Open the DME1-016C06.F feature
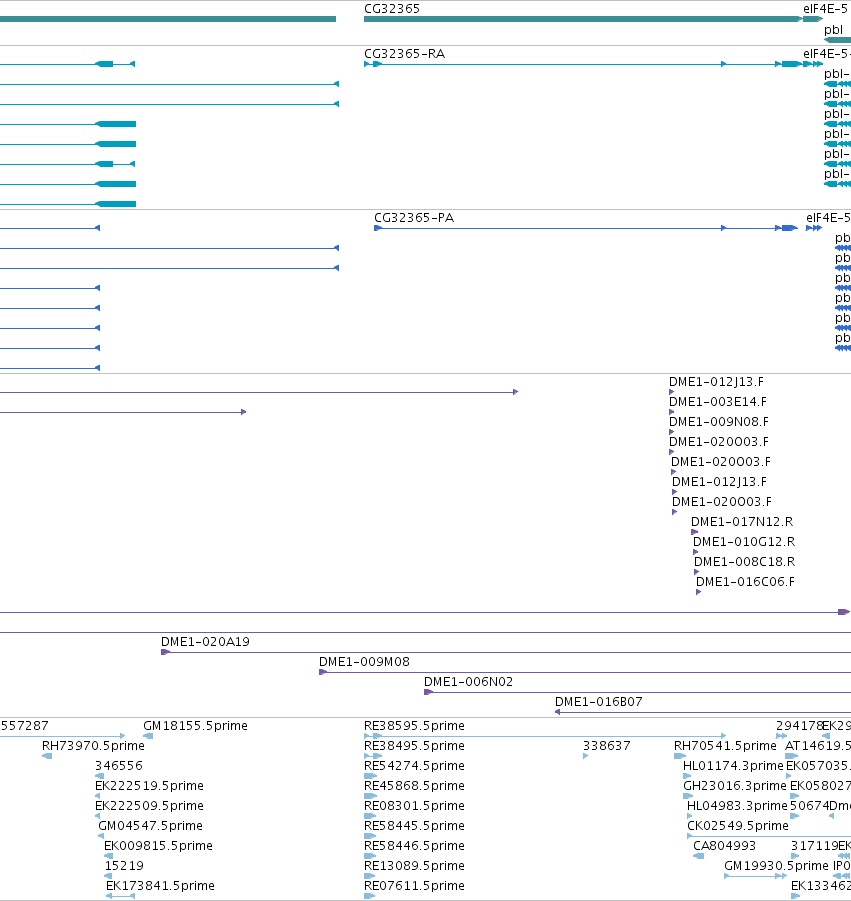Screen dimensions: 851x901 (x=745, y=582)
